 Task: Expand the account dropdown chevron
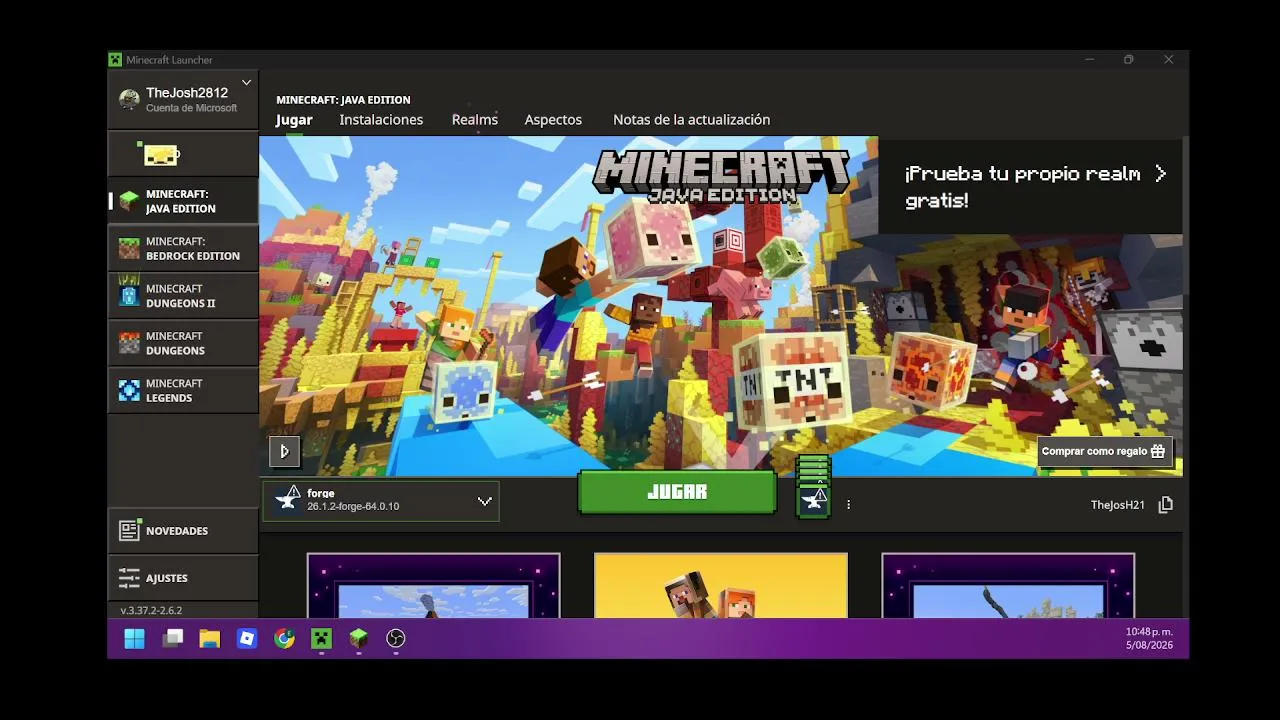tap(246, 83)
